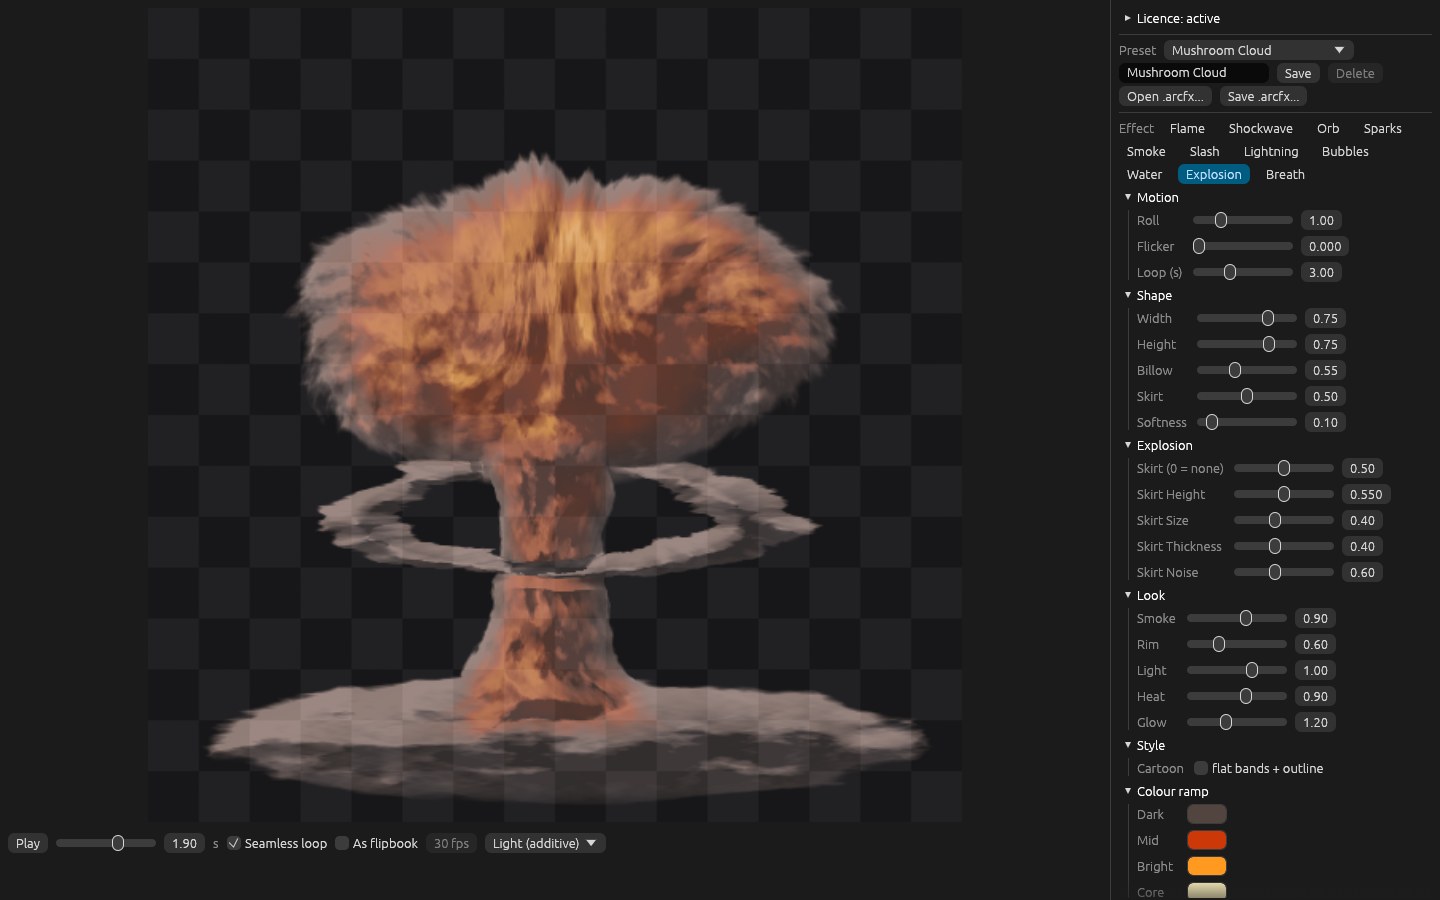Play the effect animation
This screenshot has width=1440, height=900.
[x=28, y=843]
